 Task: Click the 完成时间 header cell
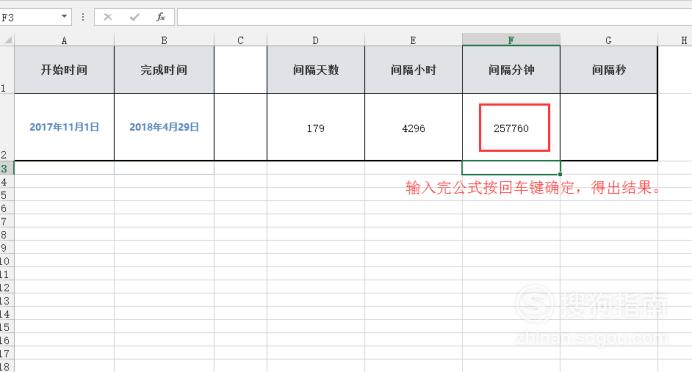pos(164,70)
